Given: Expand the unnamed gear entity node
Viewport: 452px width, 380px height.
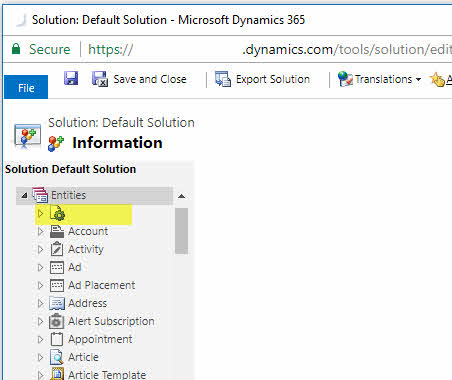Looking at the screenshot, I should tap(40, 213).
